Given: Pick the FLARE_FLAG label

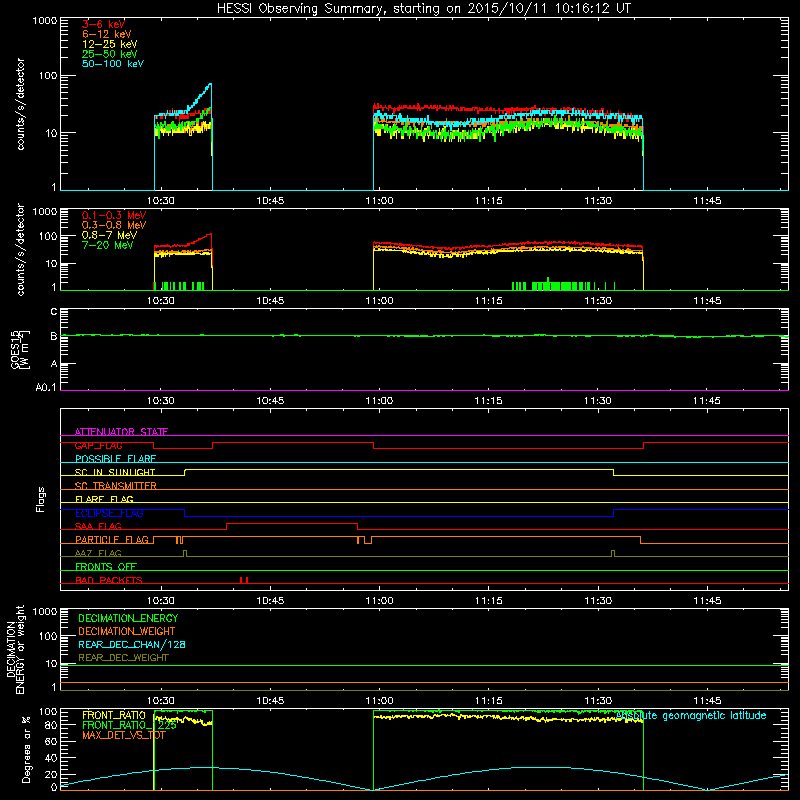Looking at the screenshot, I should (x=104, y=499).
